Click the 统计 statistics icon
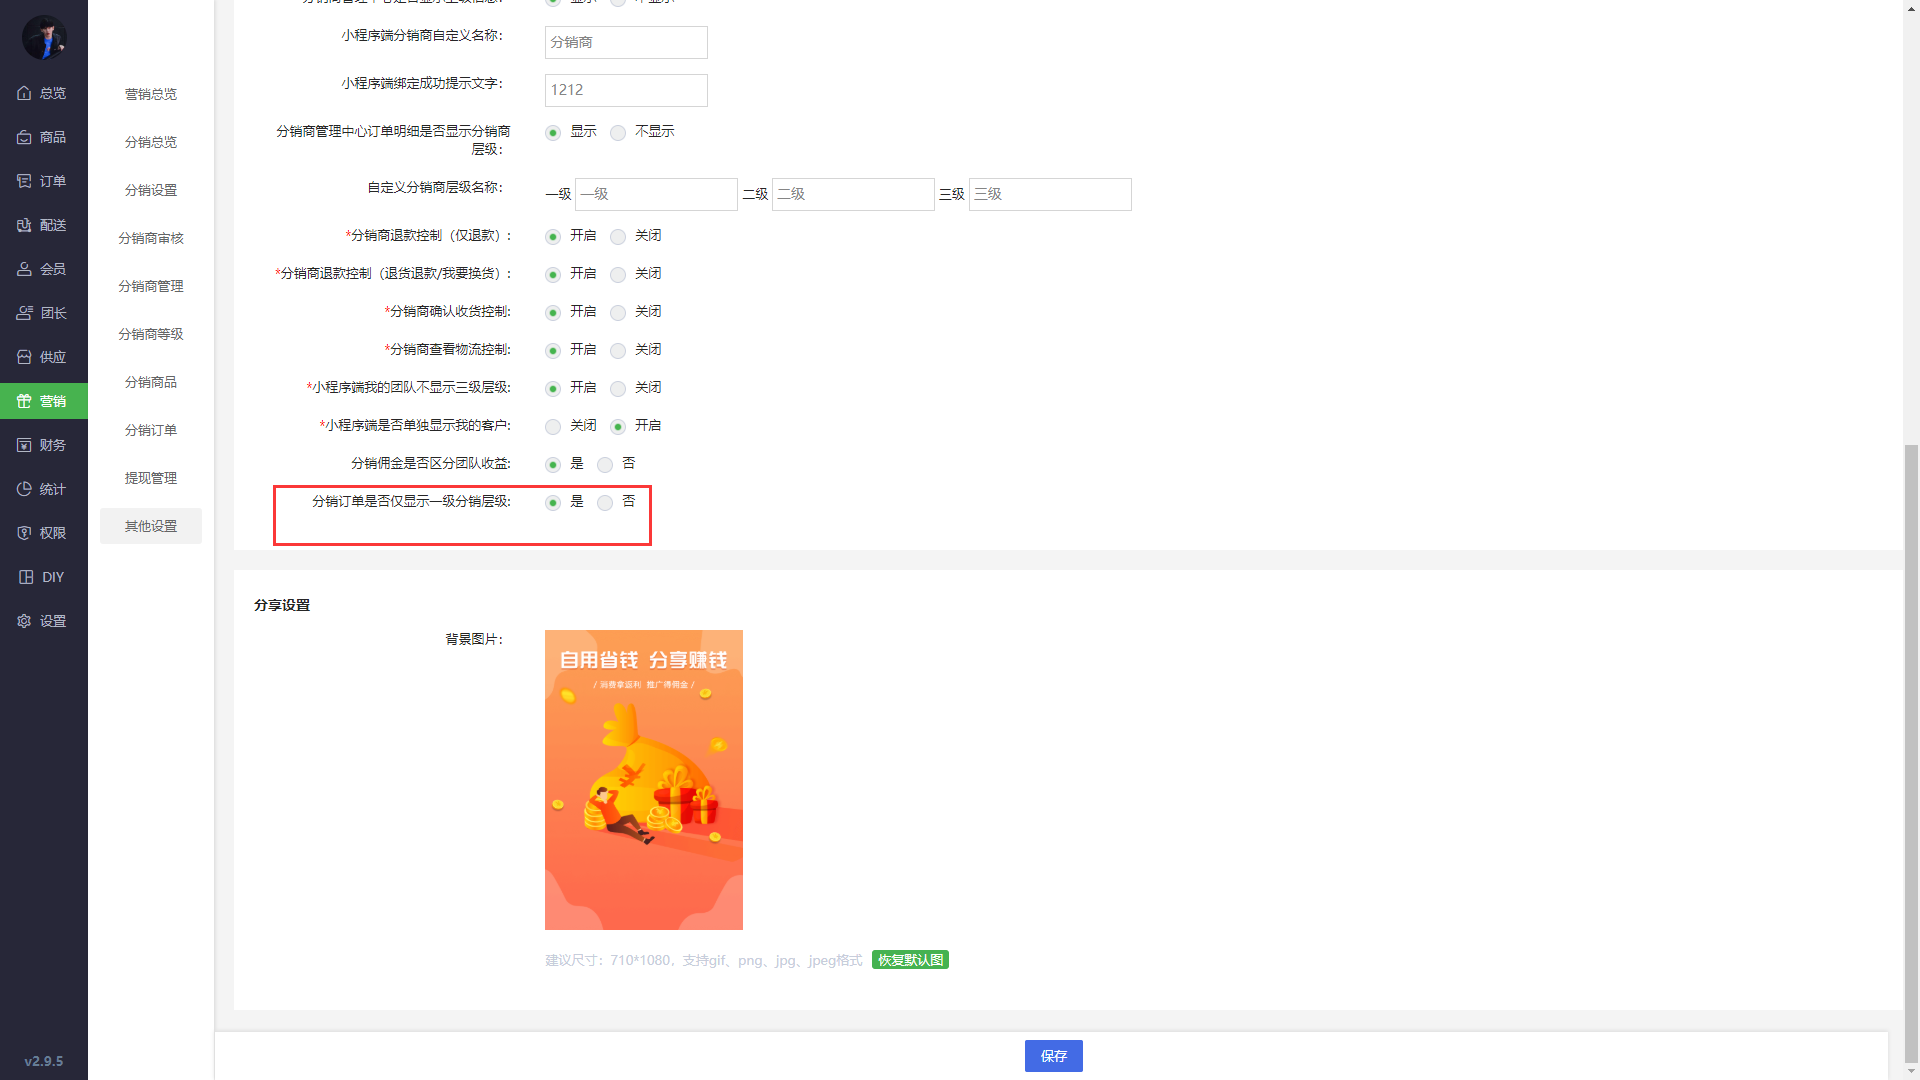 pyautogui.click(x=25, y=489)
